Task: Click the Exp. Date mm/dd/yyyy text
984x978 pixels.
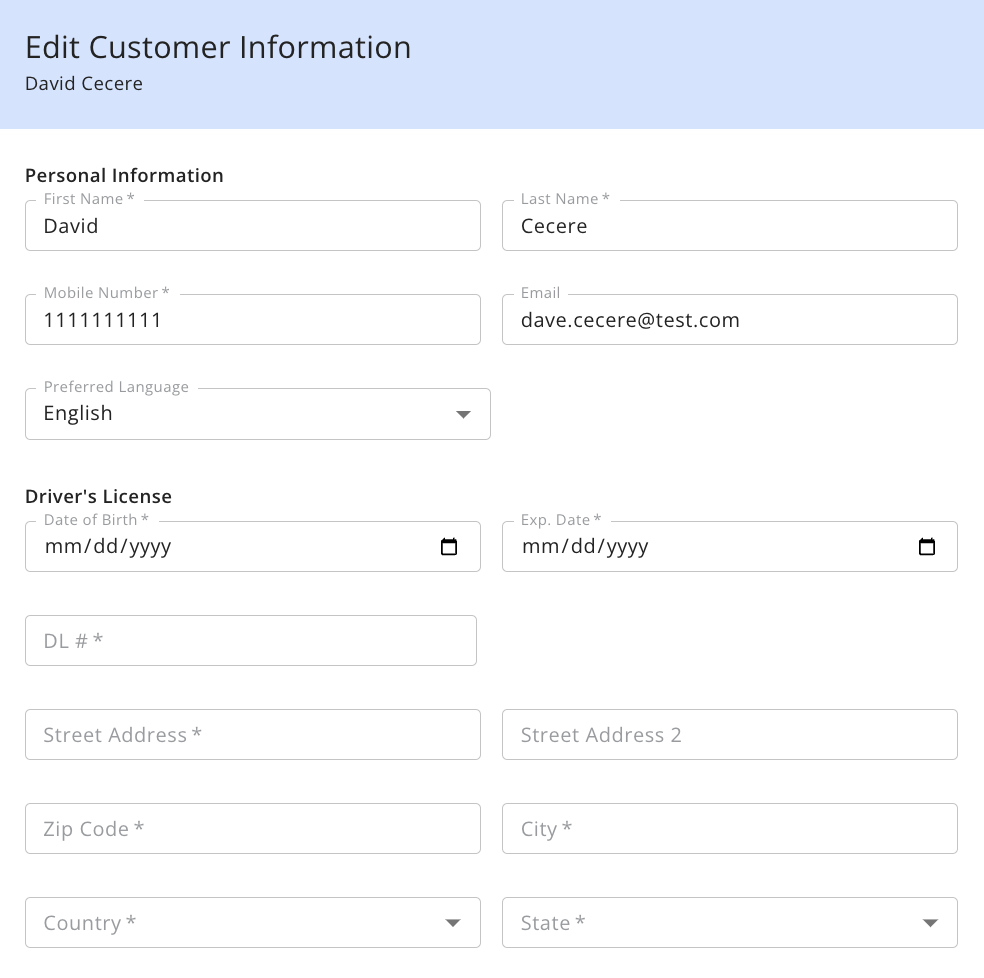Action: click(585, 547)
